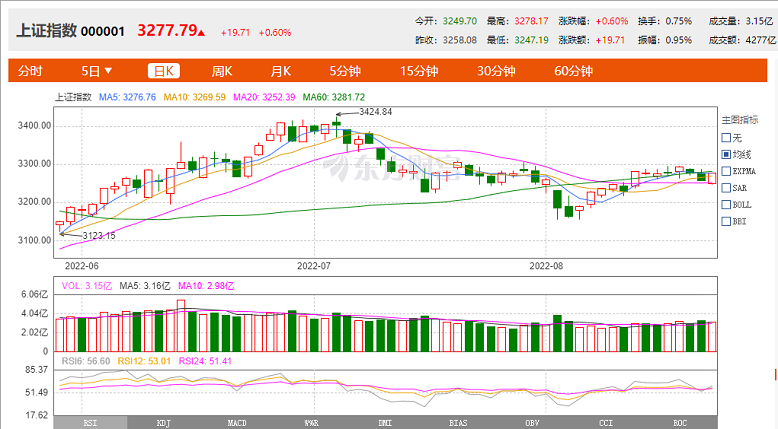Select the 周K weekly candlestick tab
Screen dimensions: 778x429
221,71
